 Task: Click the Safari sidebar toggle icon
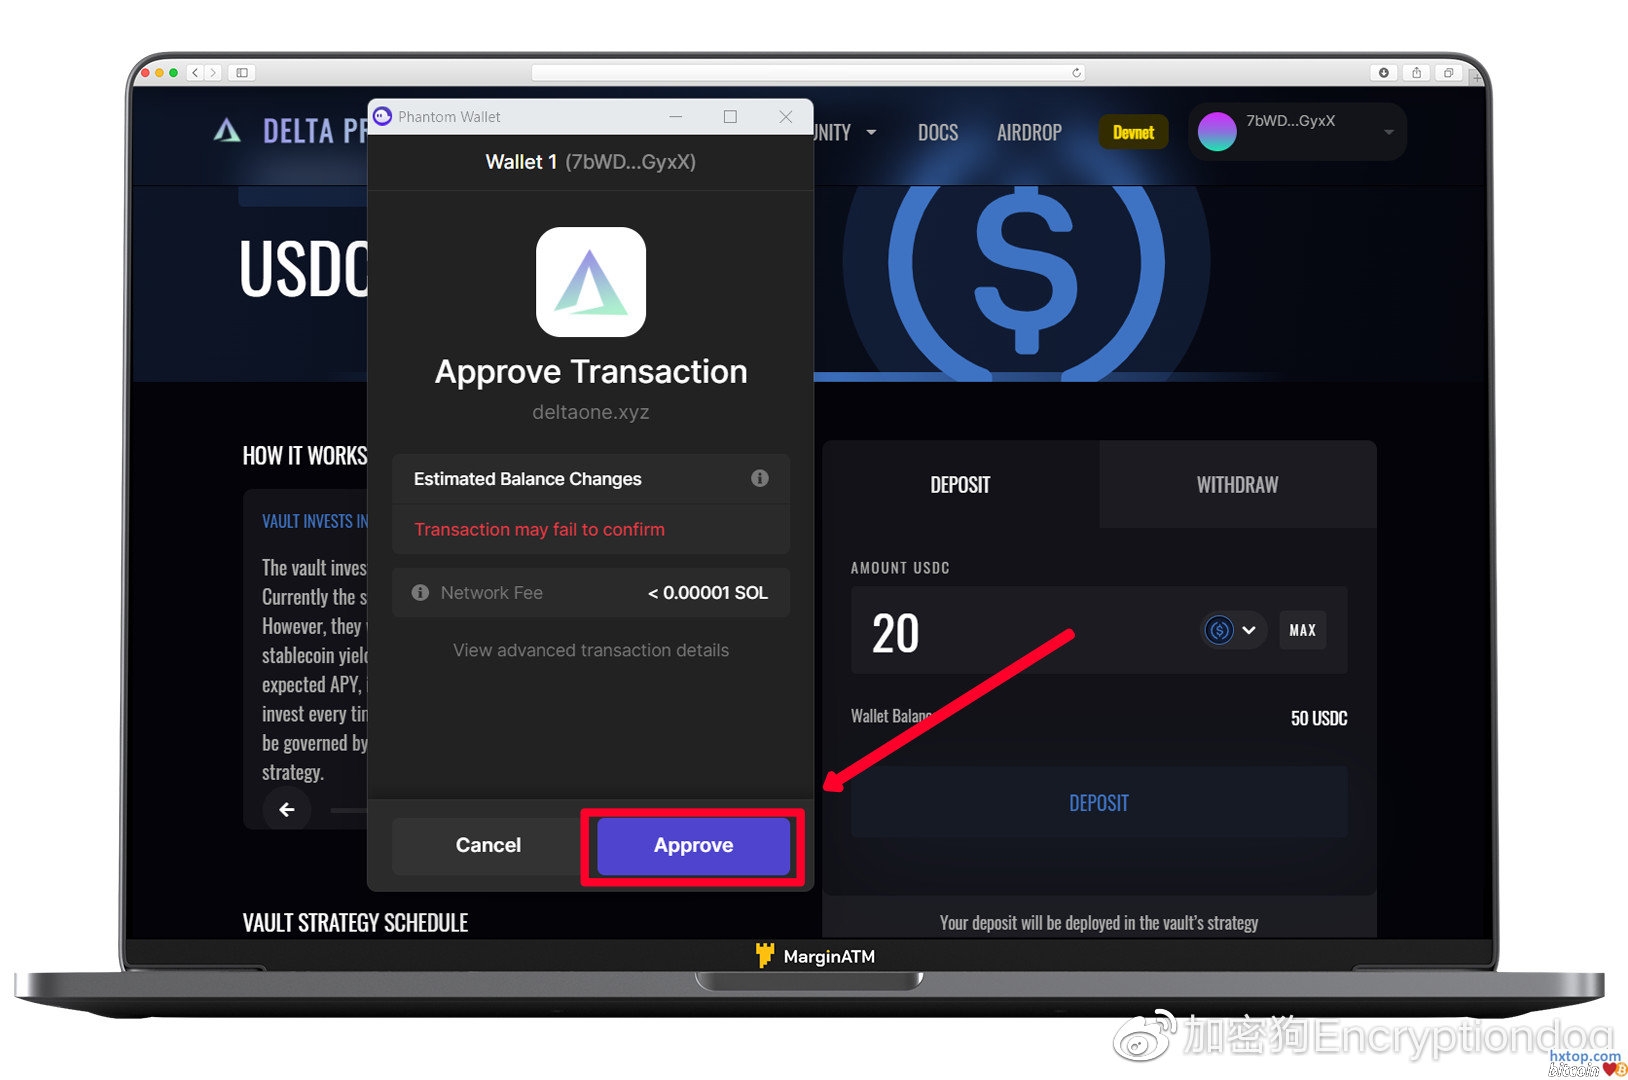click(x=242, y=73)
